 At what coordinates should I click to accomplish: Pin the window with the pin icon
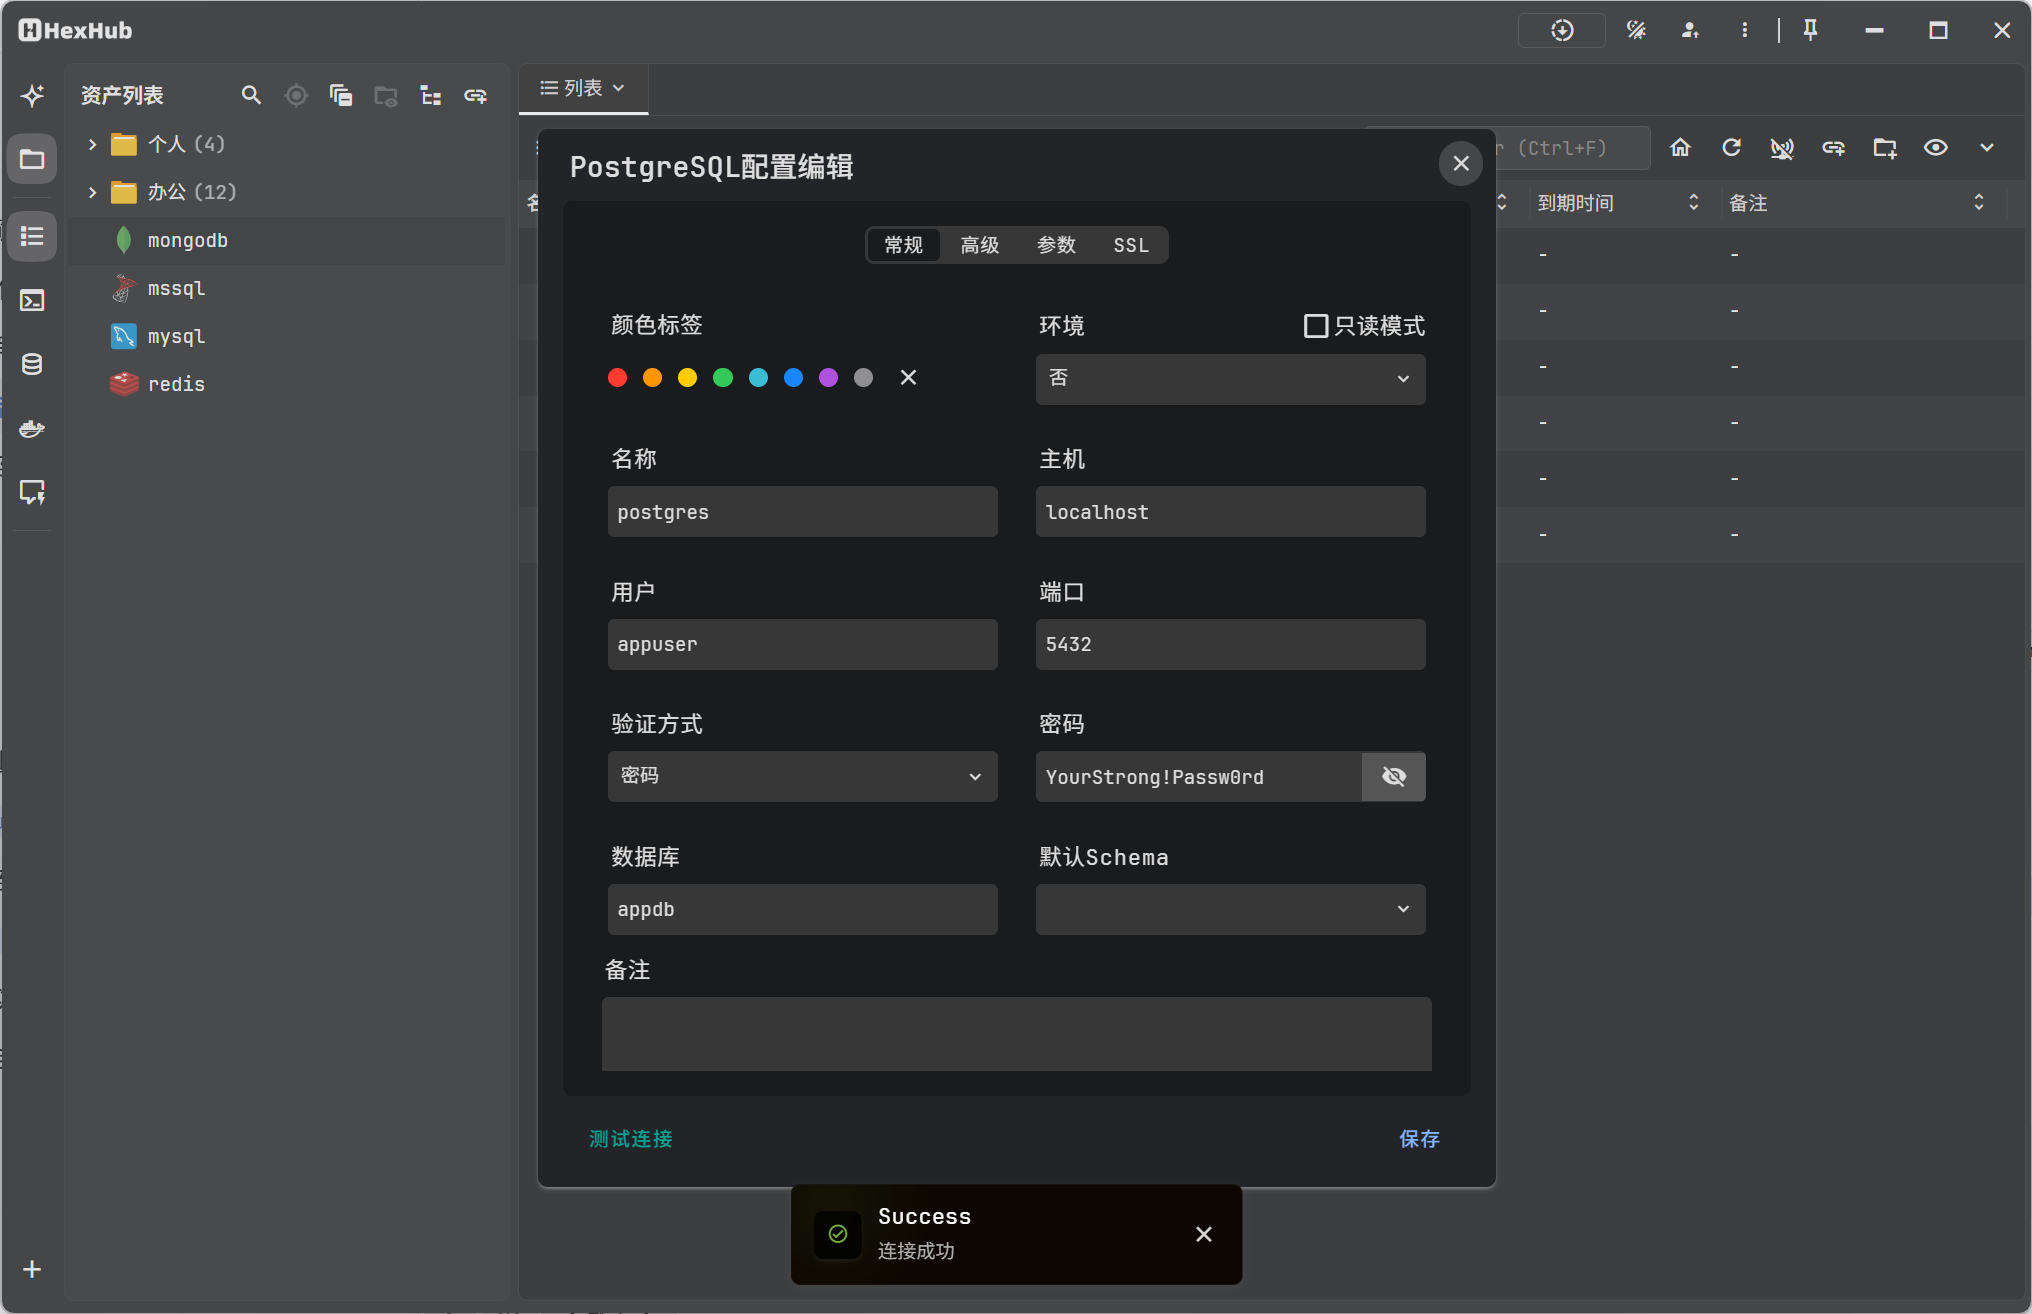tap(1810, 30)
